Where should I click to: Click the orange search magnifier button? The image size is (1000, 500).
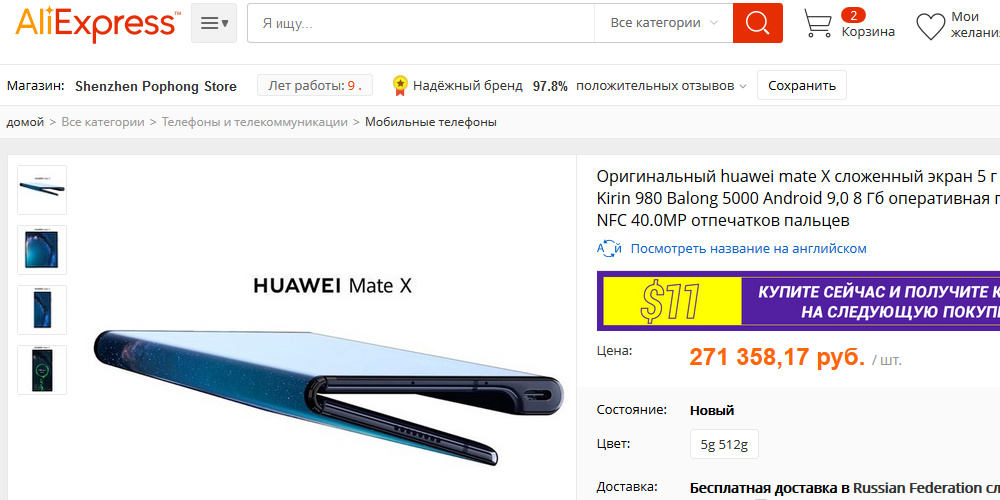[x=758, y=23]
